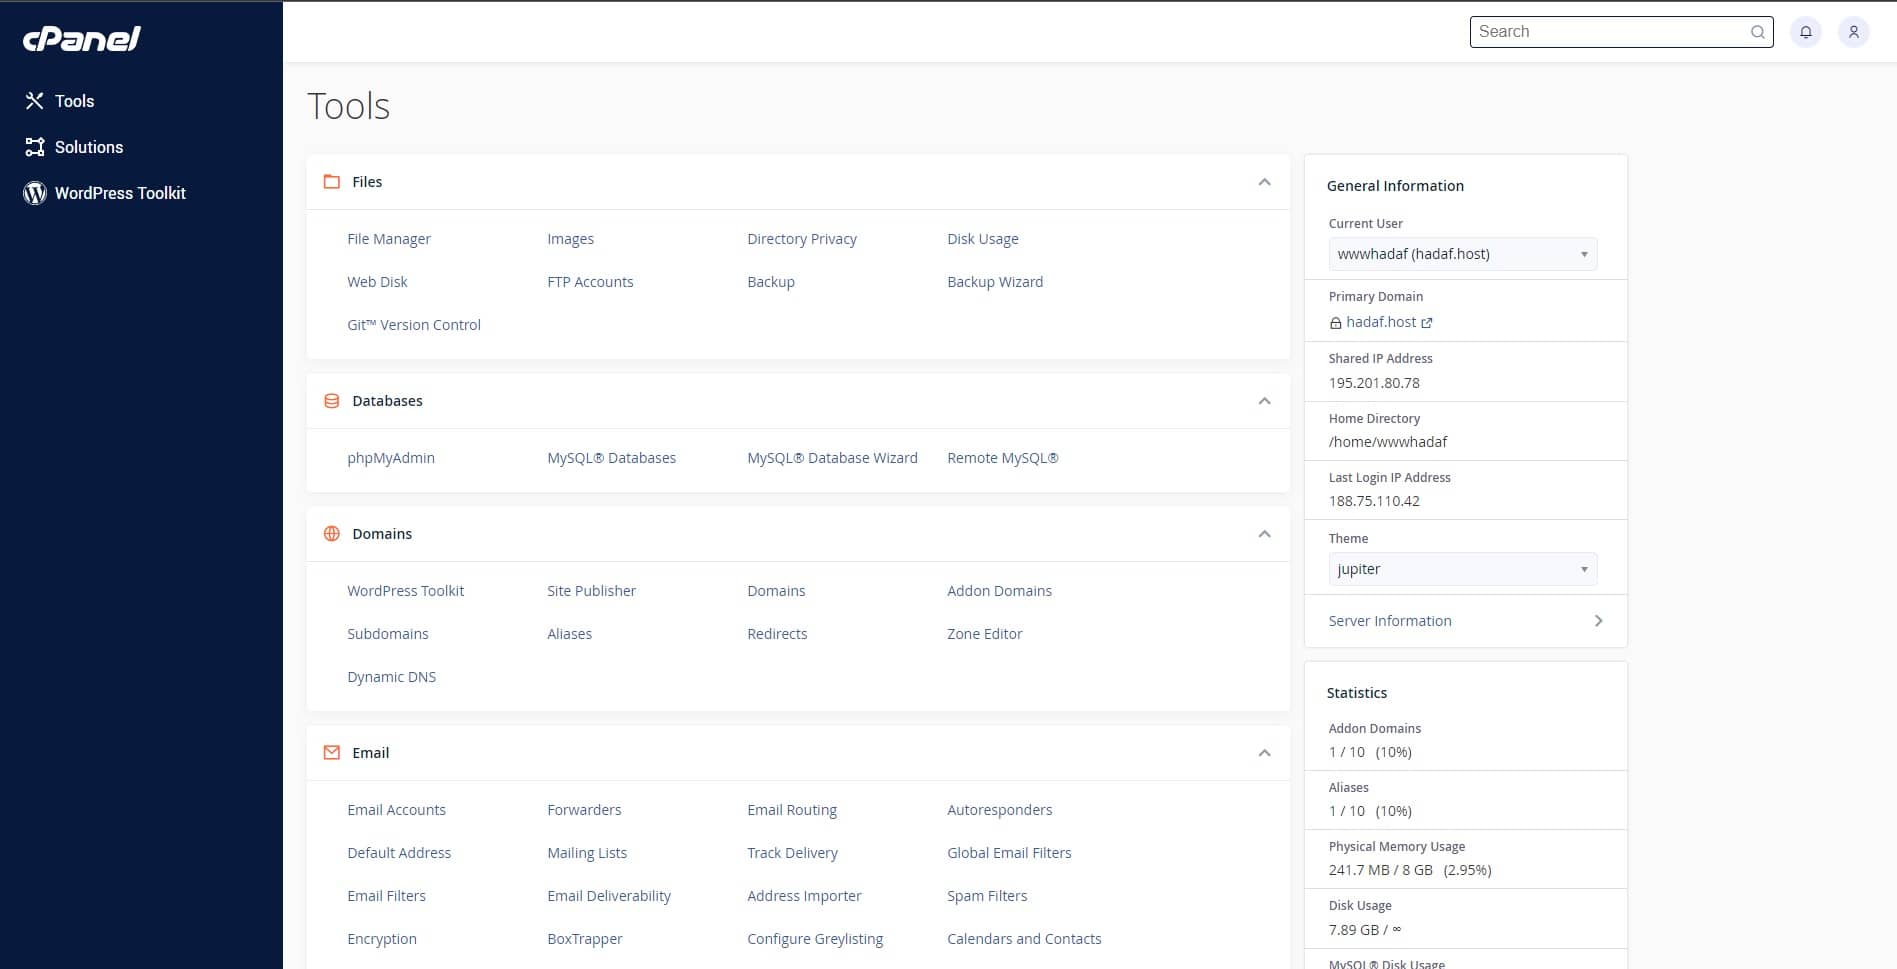Open MySQL Databases

pyautogui.click(x=611, y=458)
